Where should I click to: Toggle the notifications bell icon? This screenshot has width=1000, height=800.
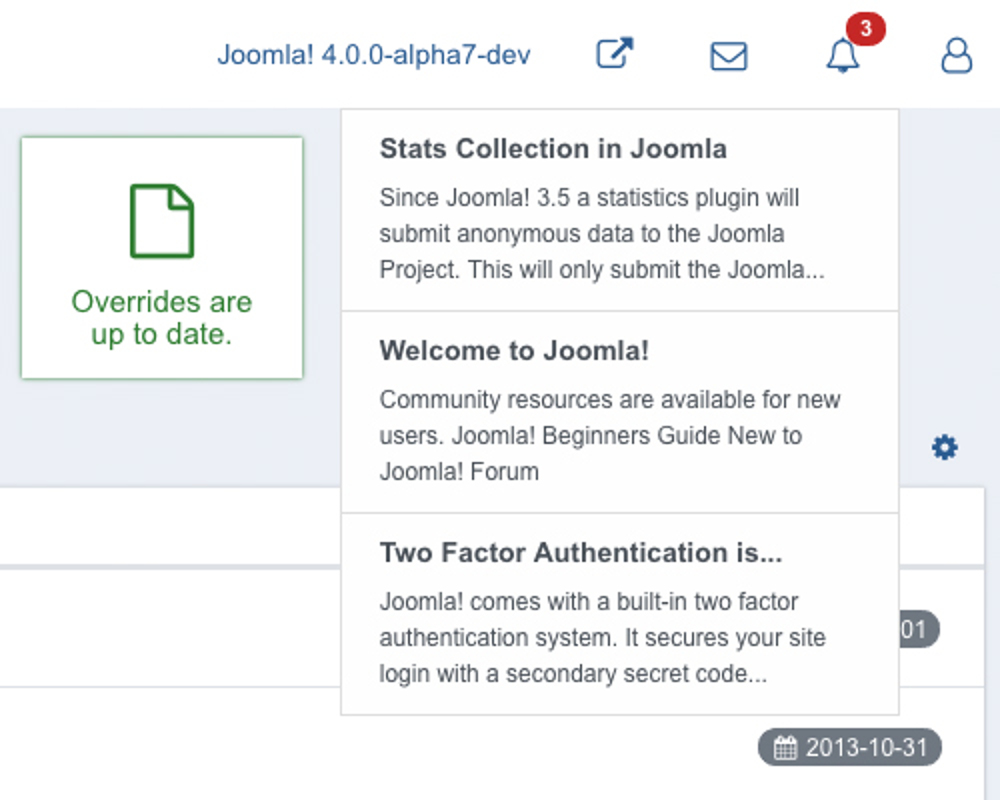click(x=843, y=56)
